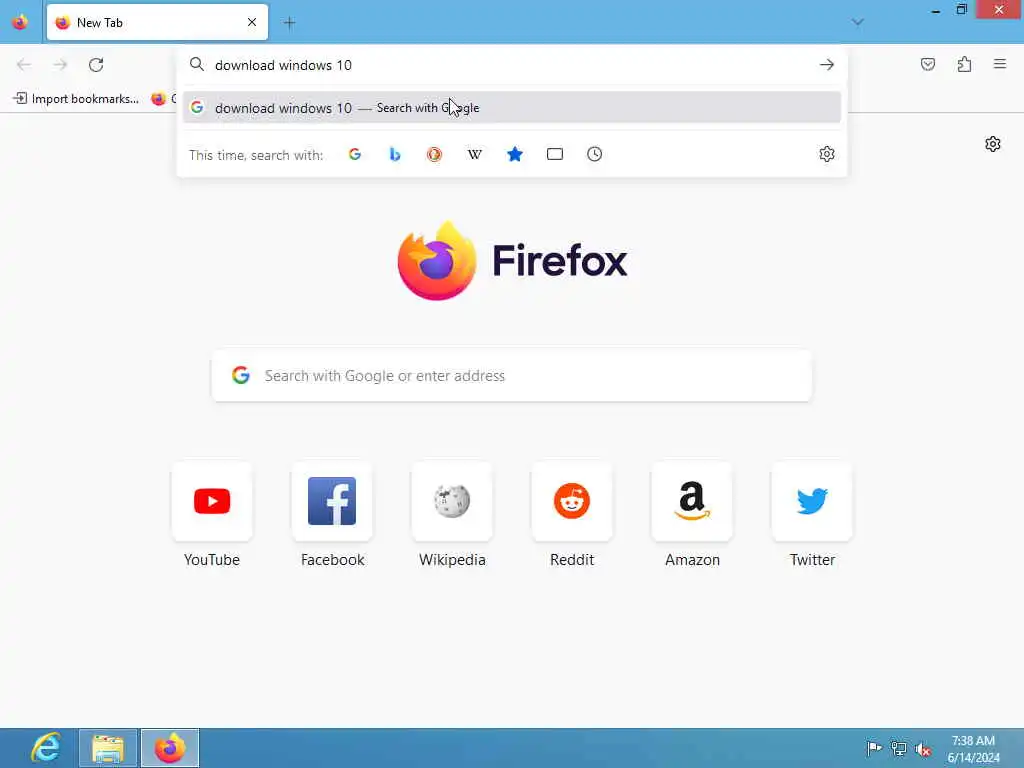Reload the current page
This screenshot has height=768, width=1024.
click(x=96, y=65)
